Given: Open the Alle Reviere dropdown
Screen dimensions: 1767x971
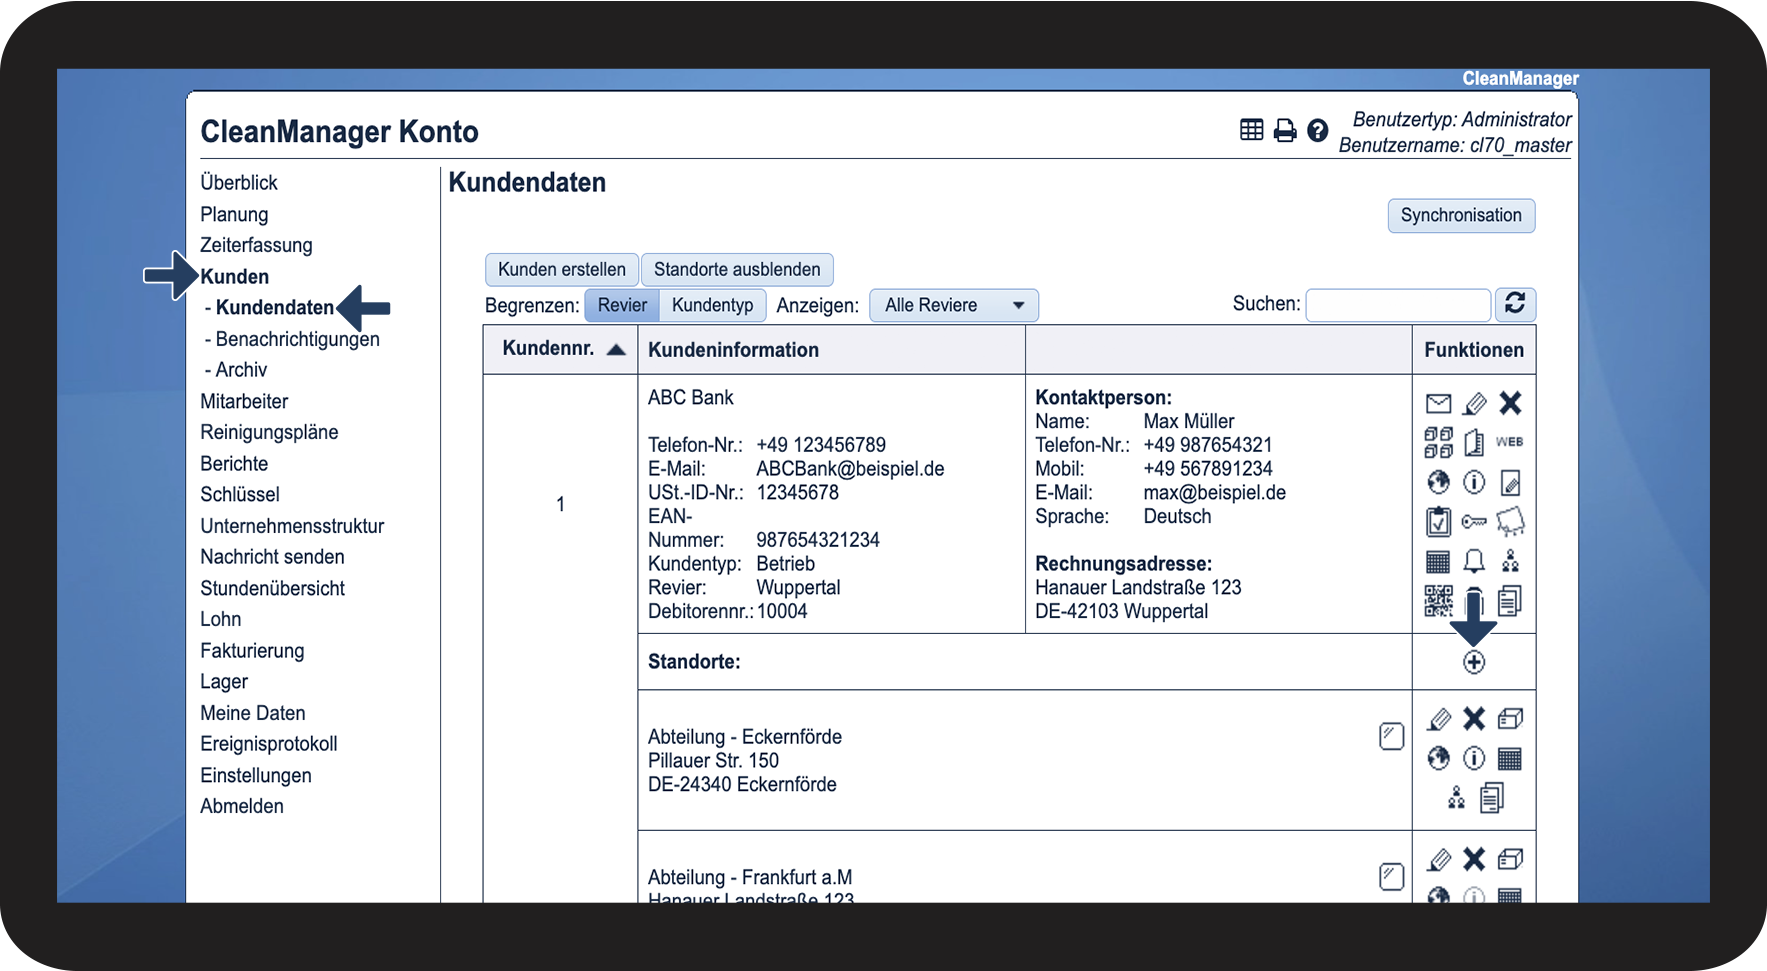Looking at the screenshot, I should pyautogui.click(x=953, y=305).
